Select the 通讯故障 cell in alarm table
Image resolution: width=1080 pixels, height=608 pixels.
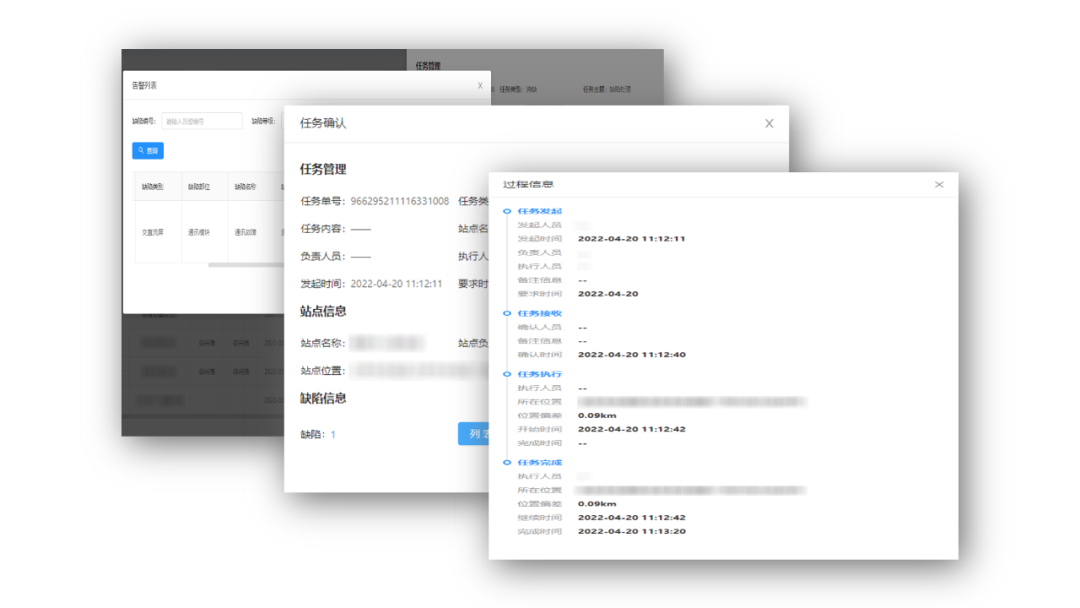pyautogui.click(x=245, y=233)
